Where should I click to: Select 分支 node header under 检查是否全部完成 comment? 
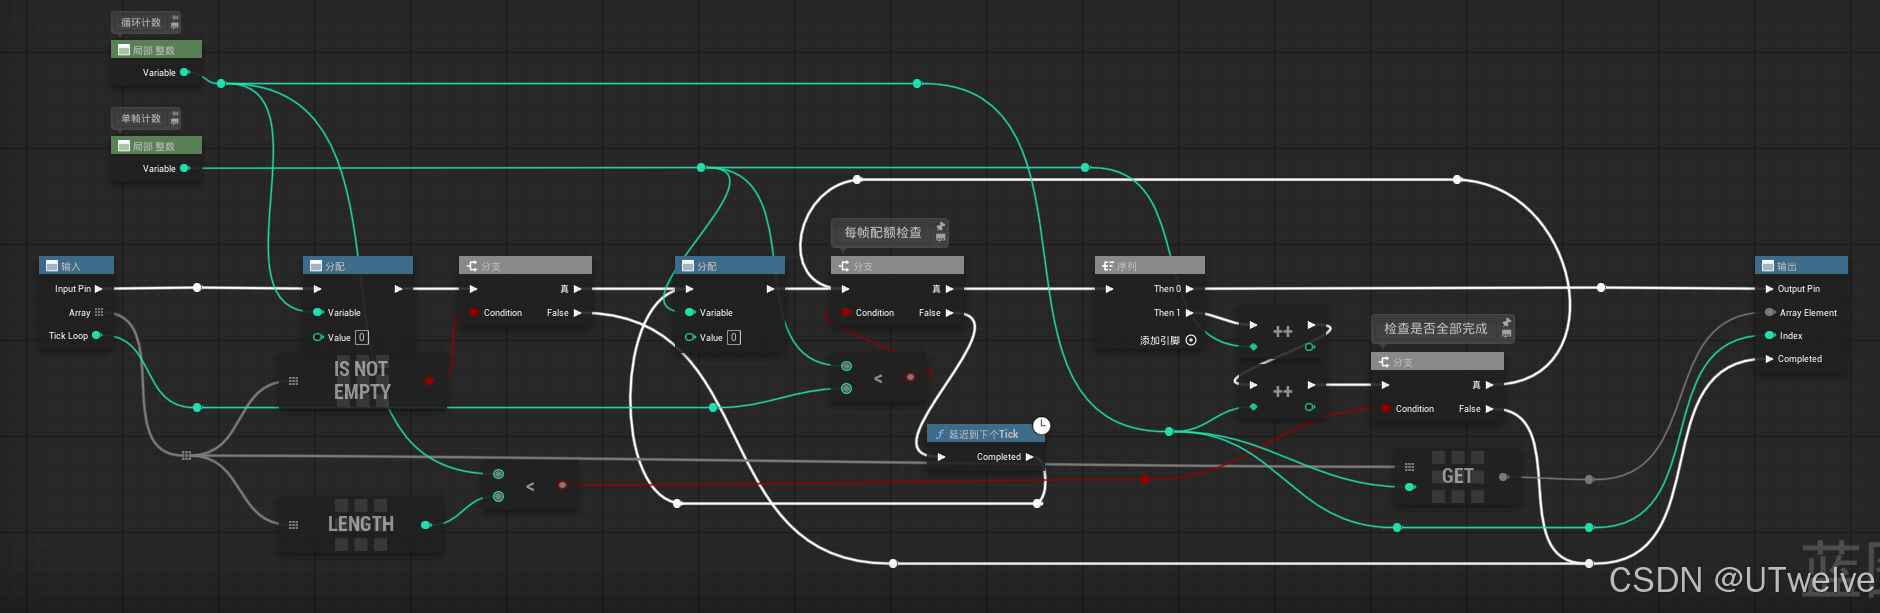click(1437, 361)
